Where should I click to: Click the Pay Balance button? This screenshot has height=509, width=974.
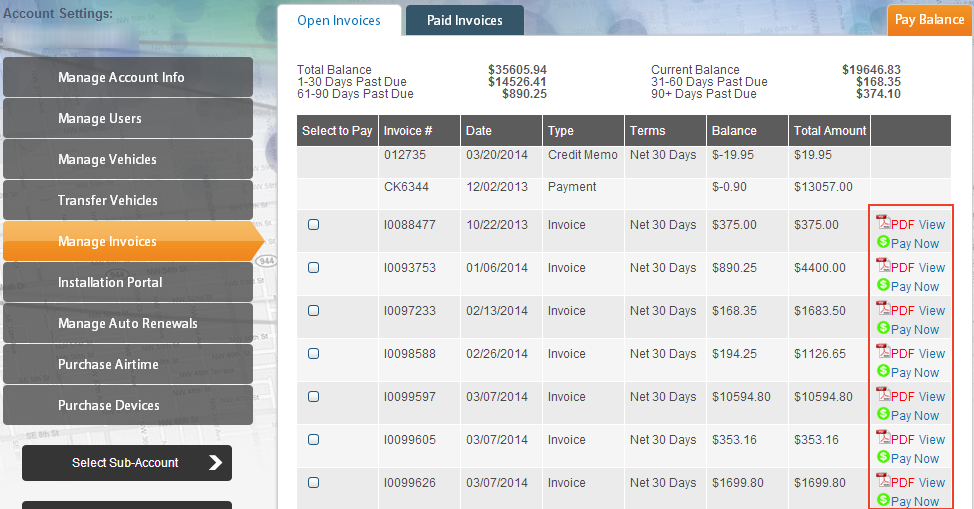click(929, 20)
